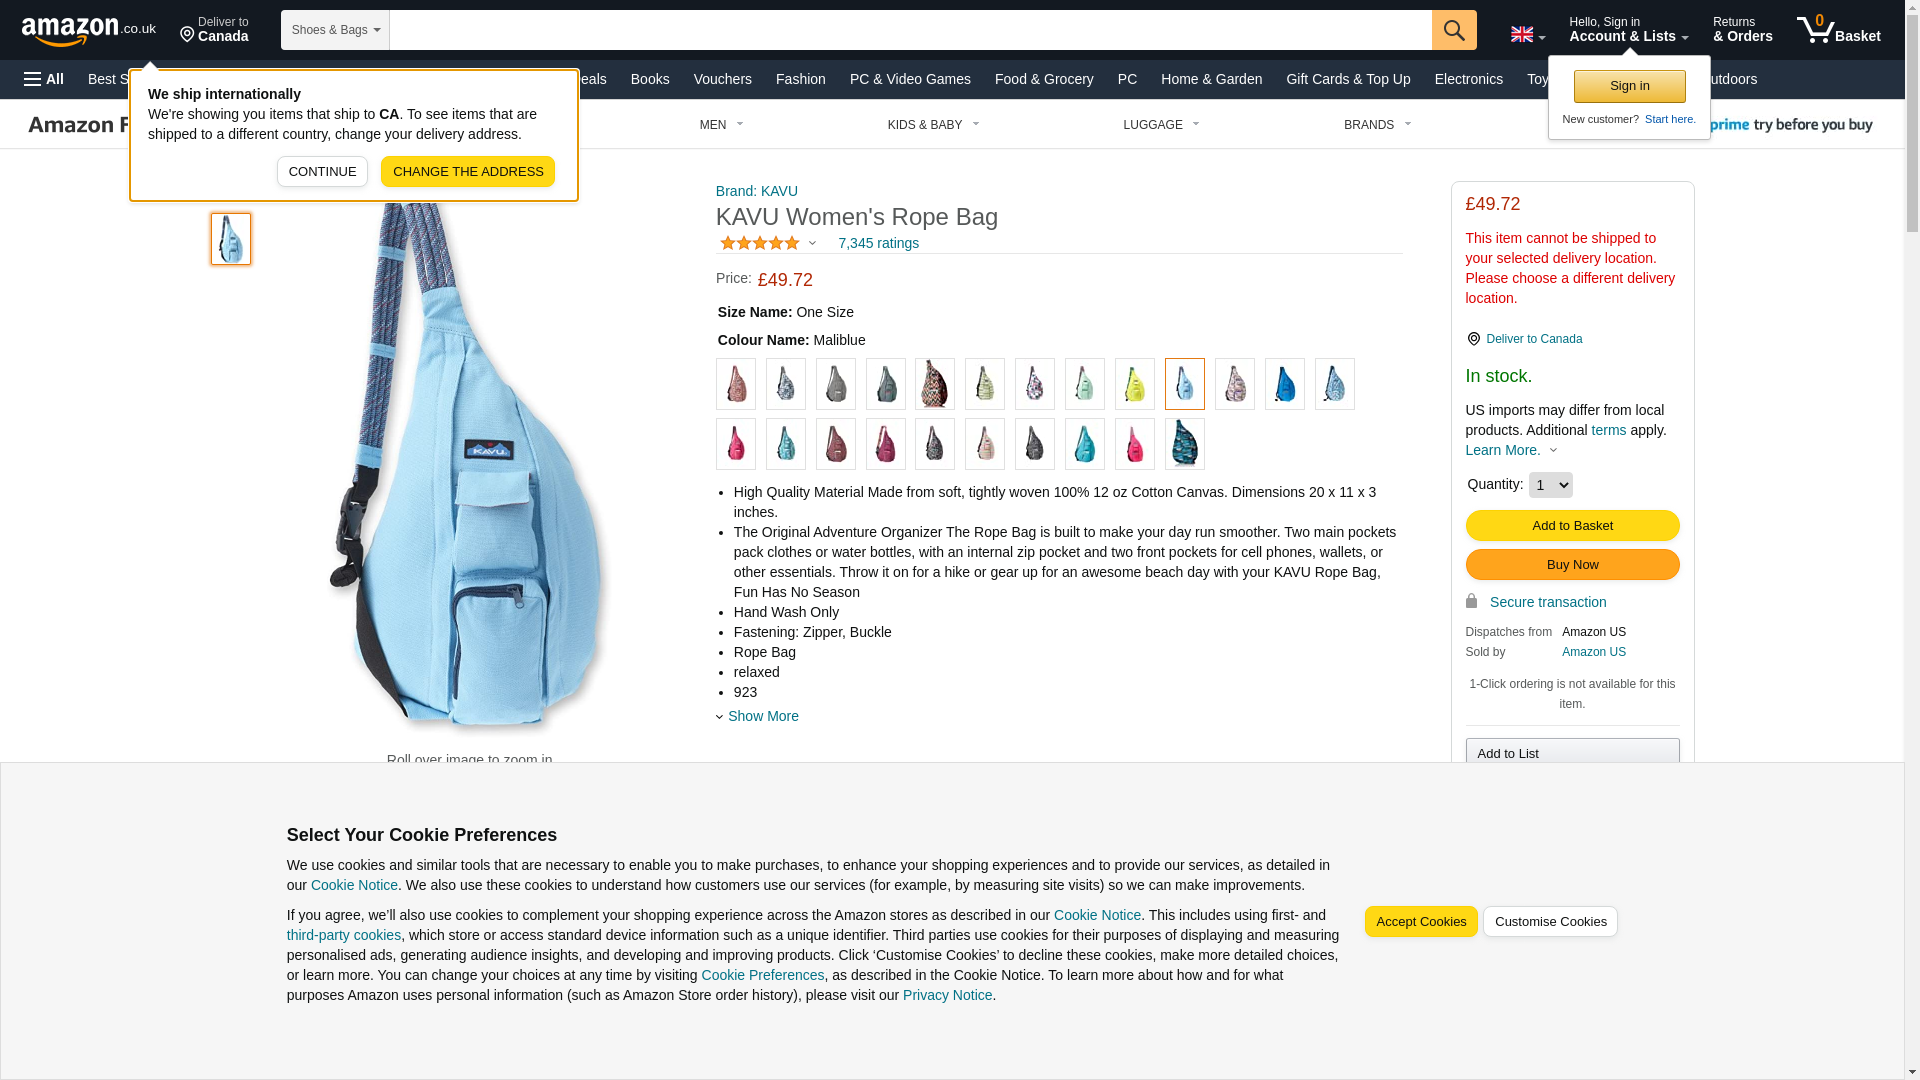Open the LUGGAGE menu
This screenshot has width=1920, height=1080.
1161,125
